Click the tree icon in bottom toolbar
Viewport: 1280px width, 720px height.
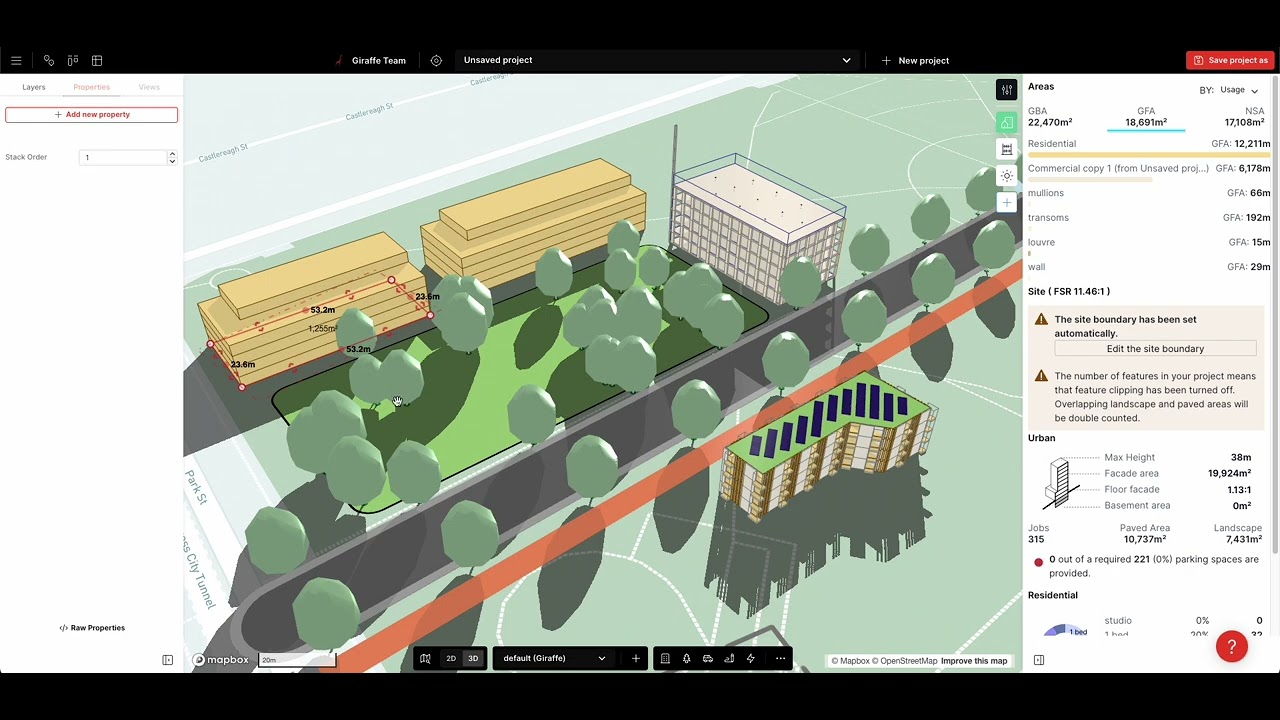point(686,658)
